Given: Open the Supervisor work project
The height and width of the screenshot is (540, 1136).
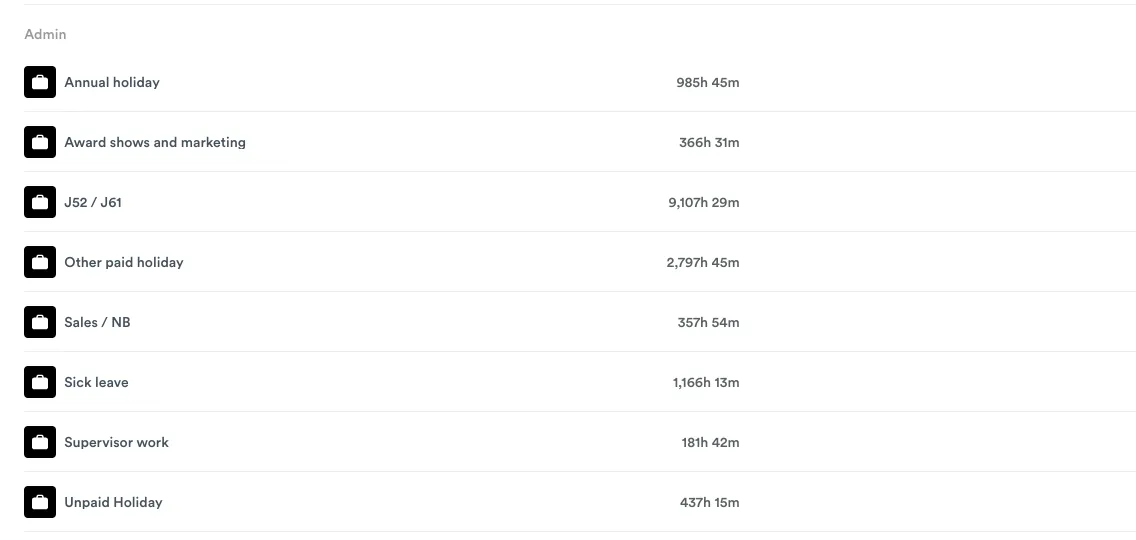Looking at the screenshot, I should tap(116, 442).
